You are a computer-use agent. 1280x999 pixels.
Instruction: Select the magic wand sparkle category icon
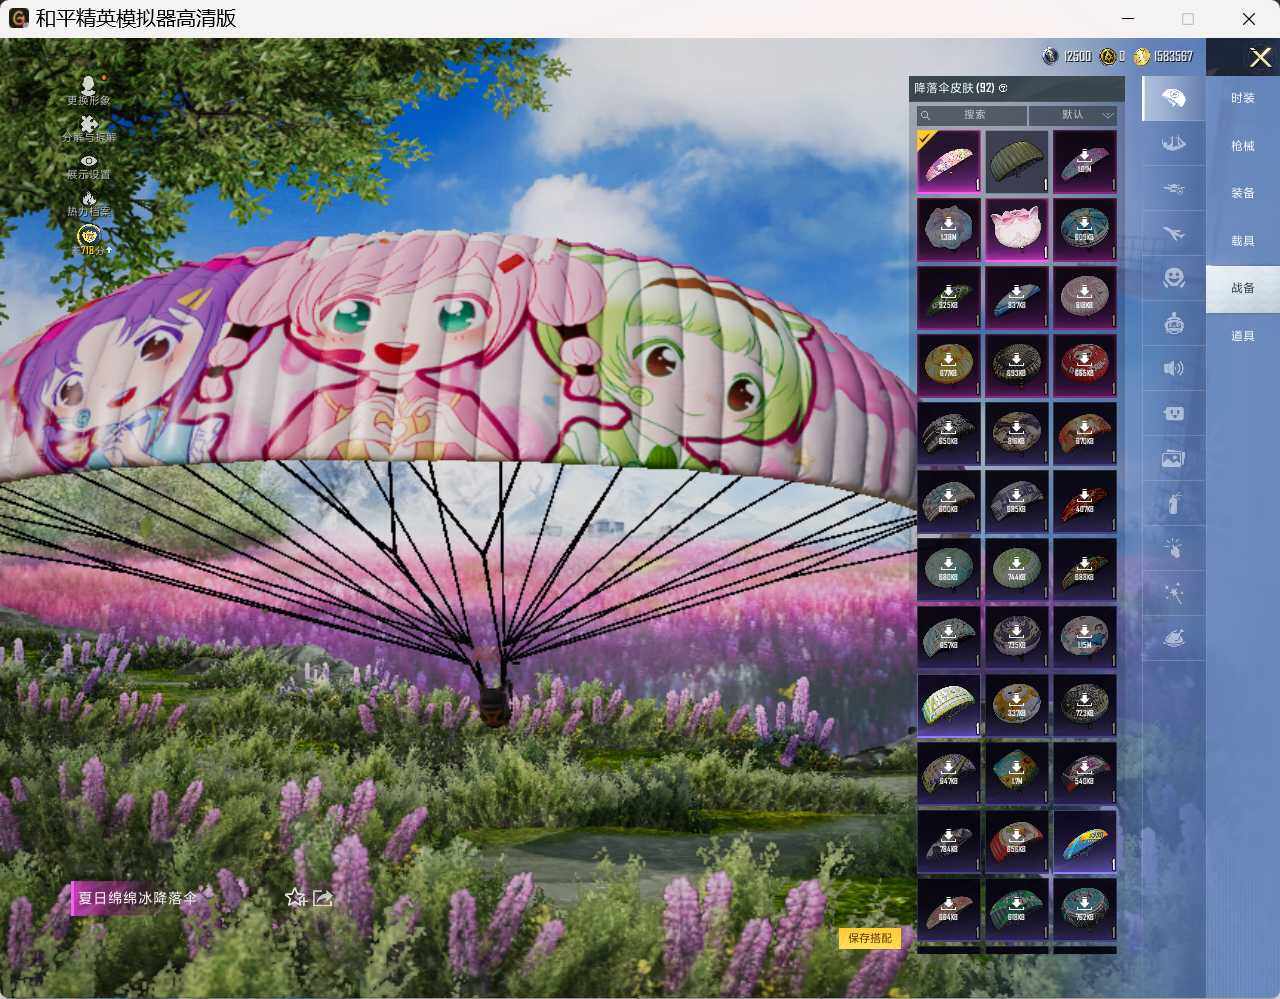pyautogui.click(x=1174, y=593)
